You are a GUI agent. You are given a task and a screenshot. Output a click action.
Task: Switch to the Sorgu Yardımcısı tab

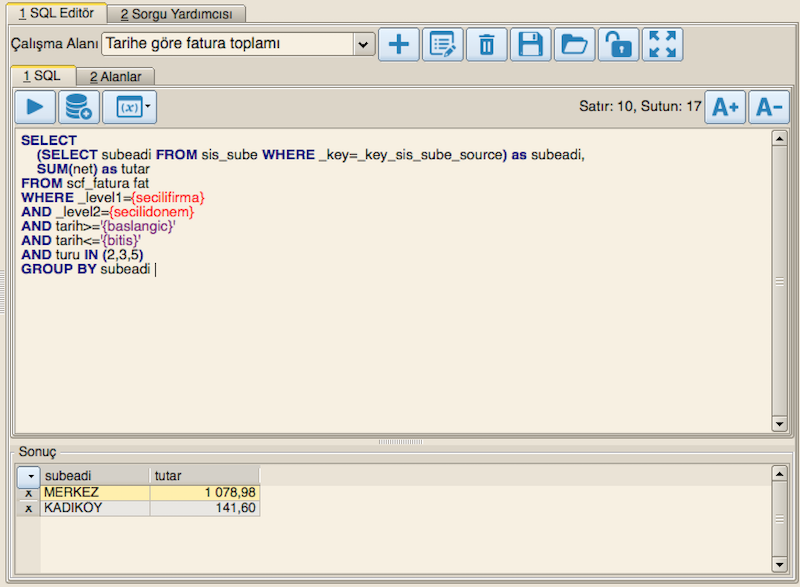click(176, 14)
